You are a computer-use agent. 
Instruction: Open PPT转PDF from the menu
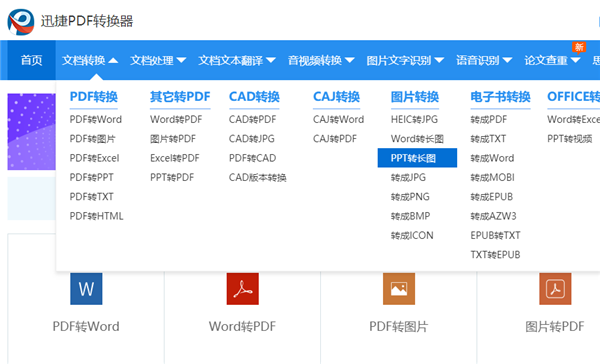click(172, 177)
